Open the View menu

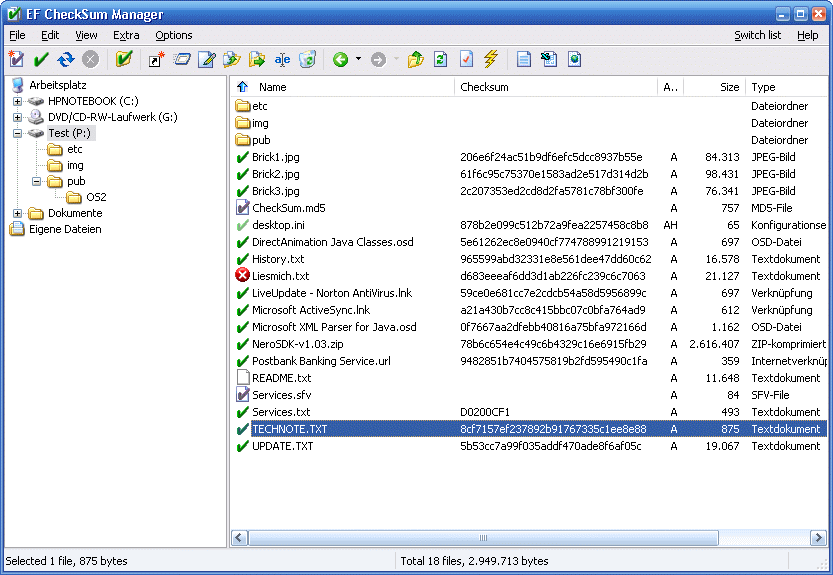(x=86, y=35)
